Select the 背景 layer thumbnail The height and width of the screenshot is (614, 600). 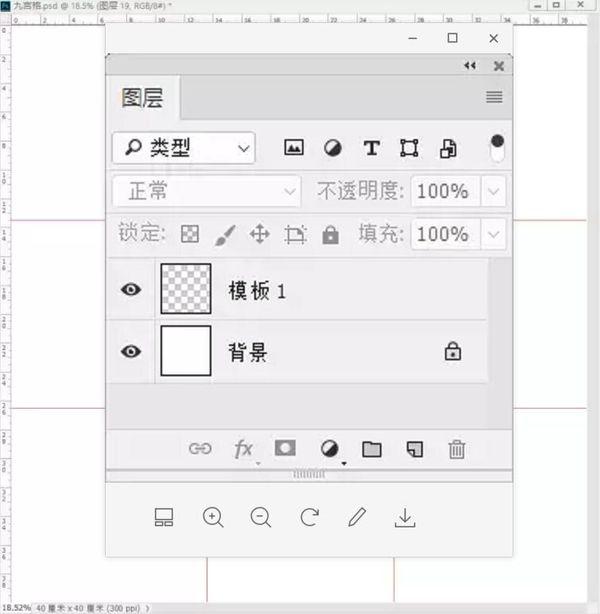pyautogui.click(x=186, y=351)
